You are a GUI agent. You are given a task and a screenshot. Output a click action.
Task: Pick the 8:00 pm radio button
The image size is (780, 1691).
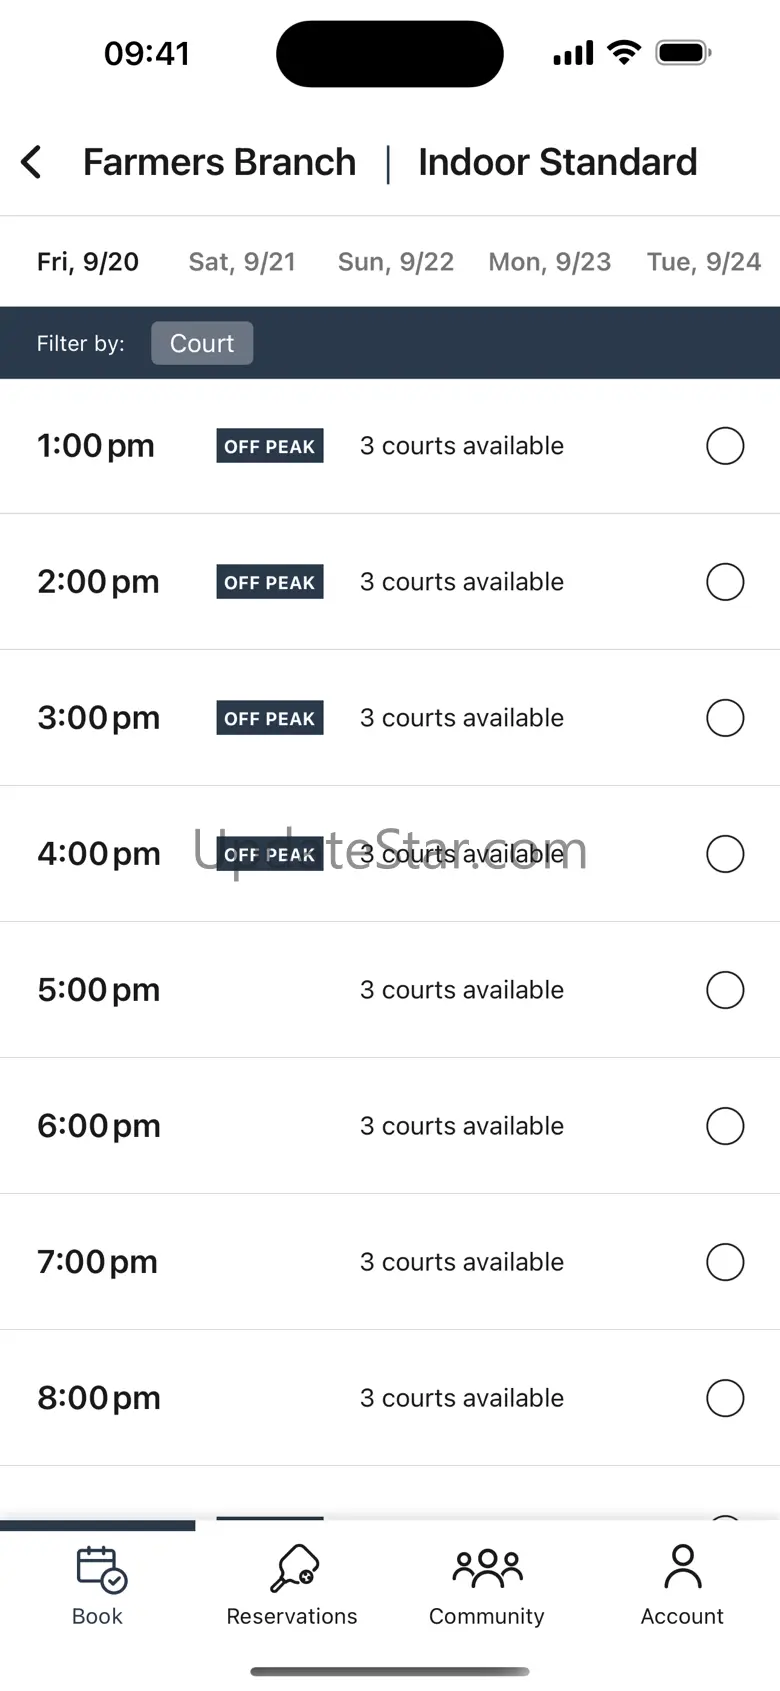(x=725, y=1398)
